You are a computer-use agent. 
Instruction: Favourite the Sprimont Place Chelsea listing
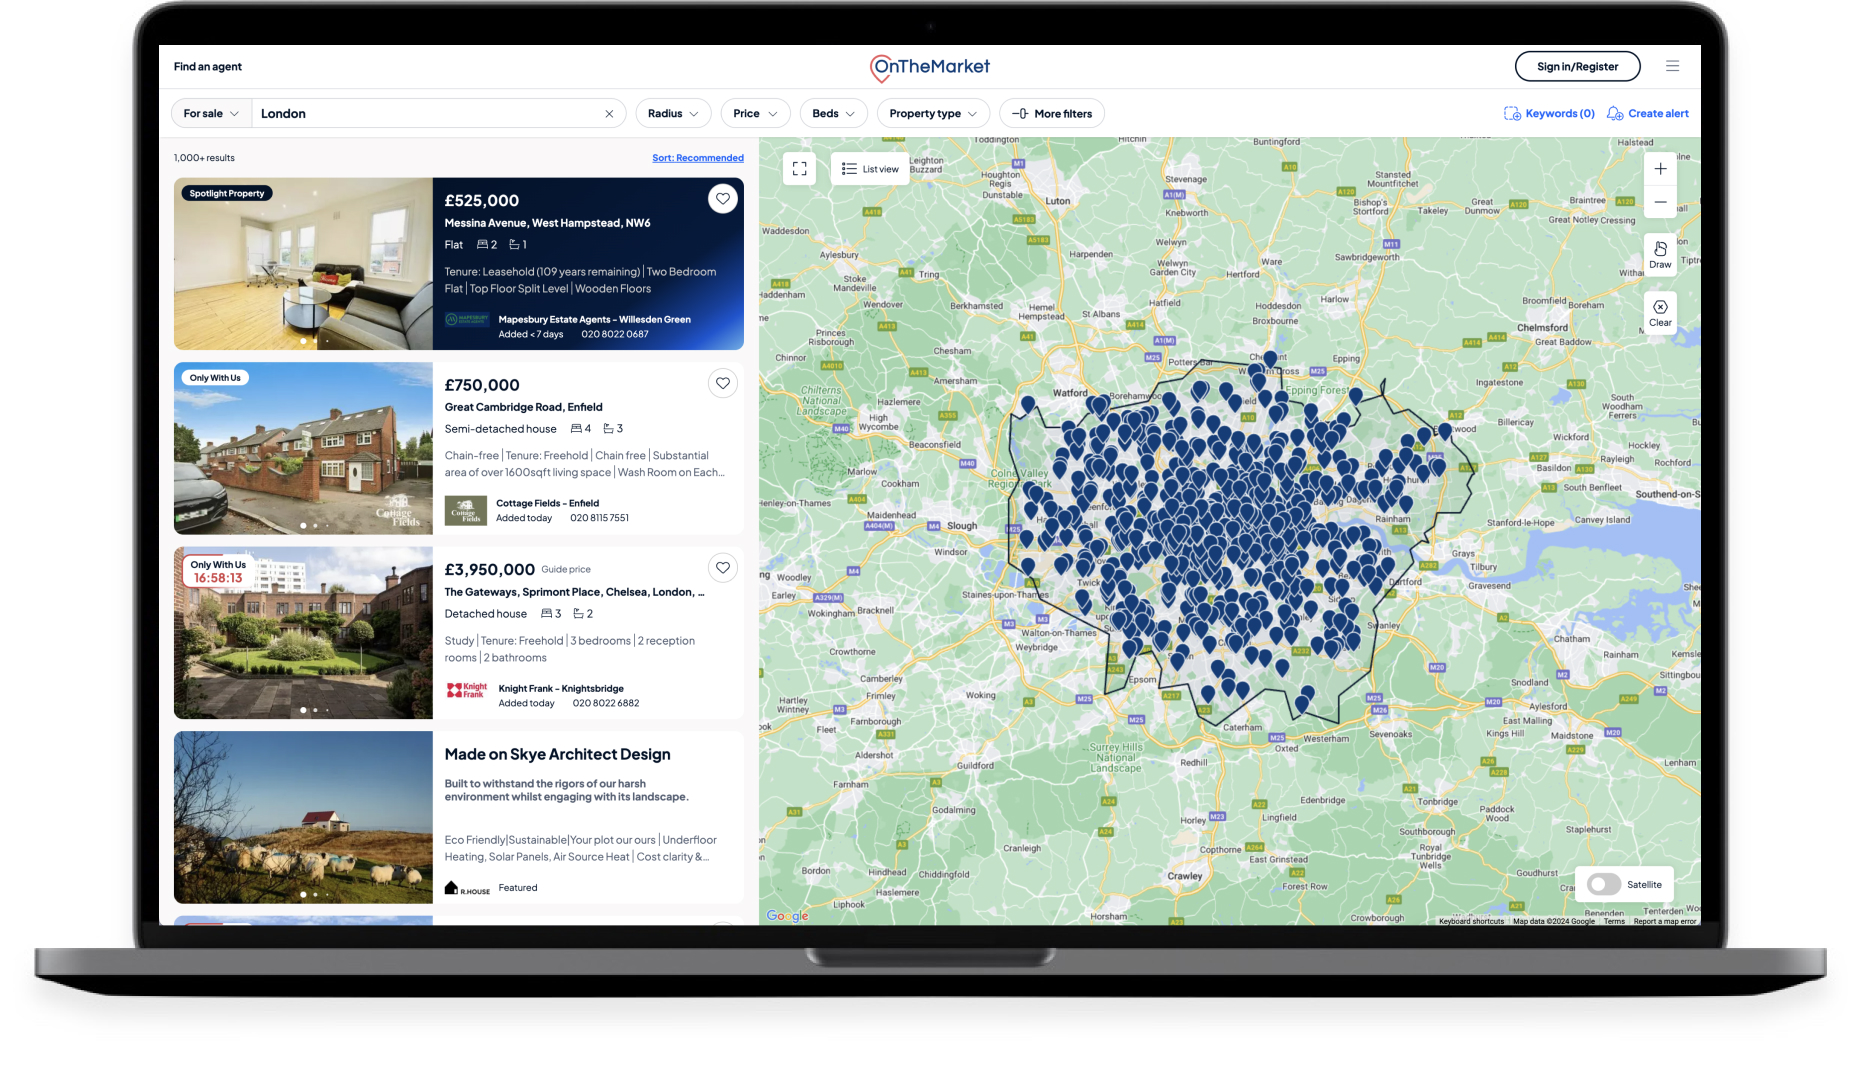(x=723, y=568)
